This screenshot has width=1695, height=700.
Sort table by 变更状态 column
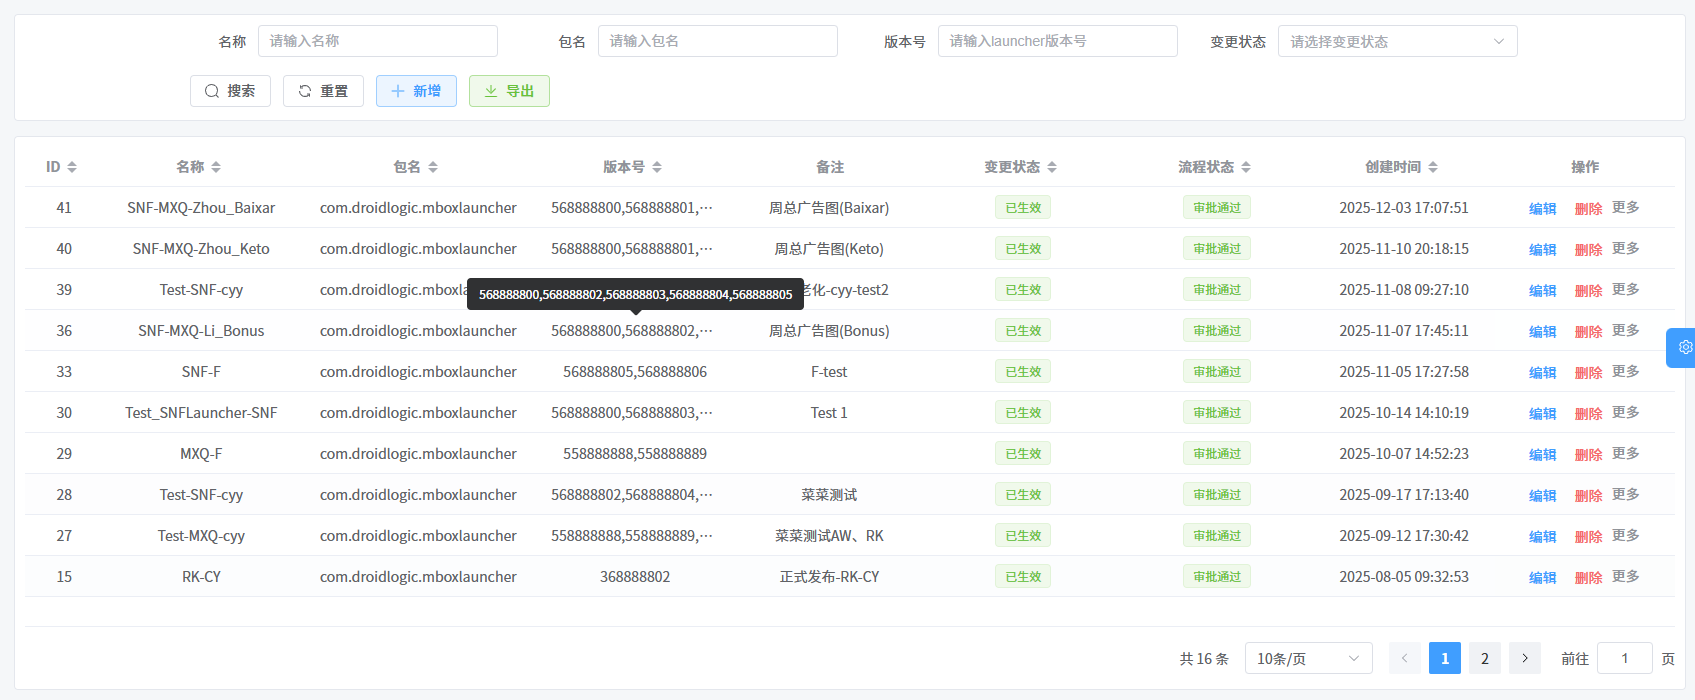(x=1052, y=167)
